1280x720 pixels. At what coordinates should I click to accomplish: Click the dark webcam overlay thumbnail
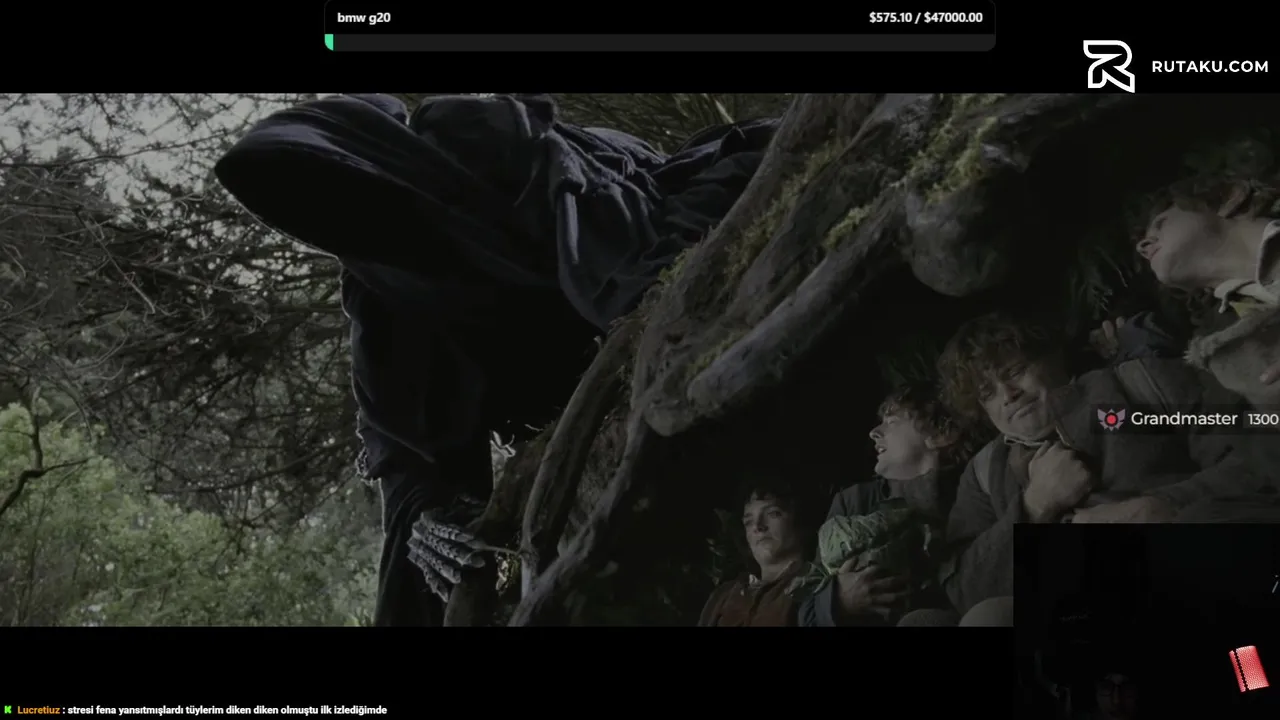[x=1146, y=621]
